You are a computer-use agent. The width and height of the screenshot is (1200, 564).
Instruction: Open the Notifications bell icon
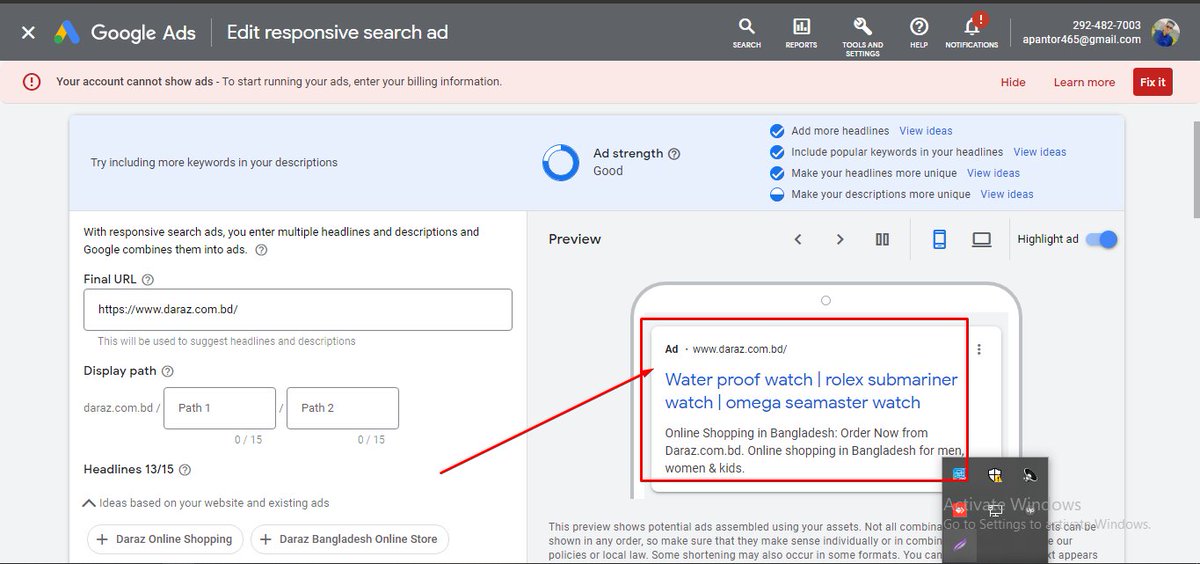(971, 32)
